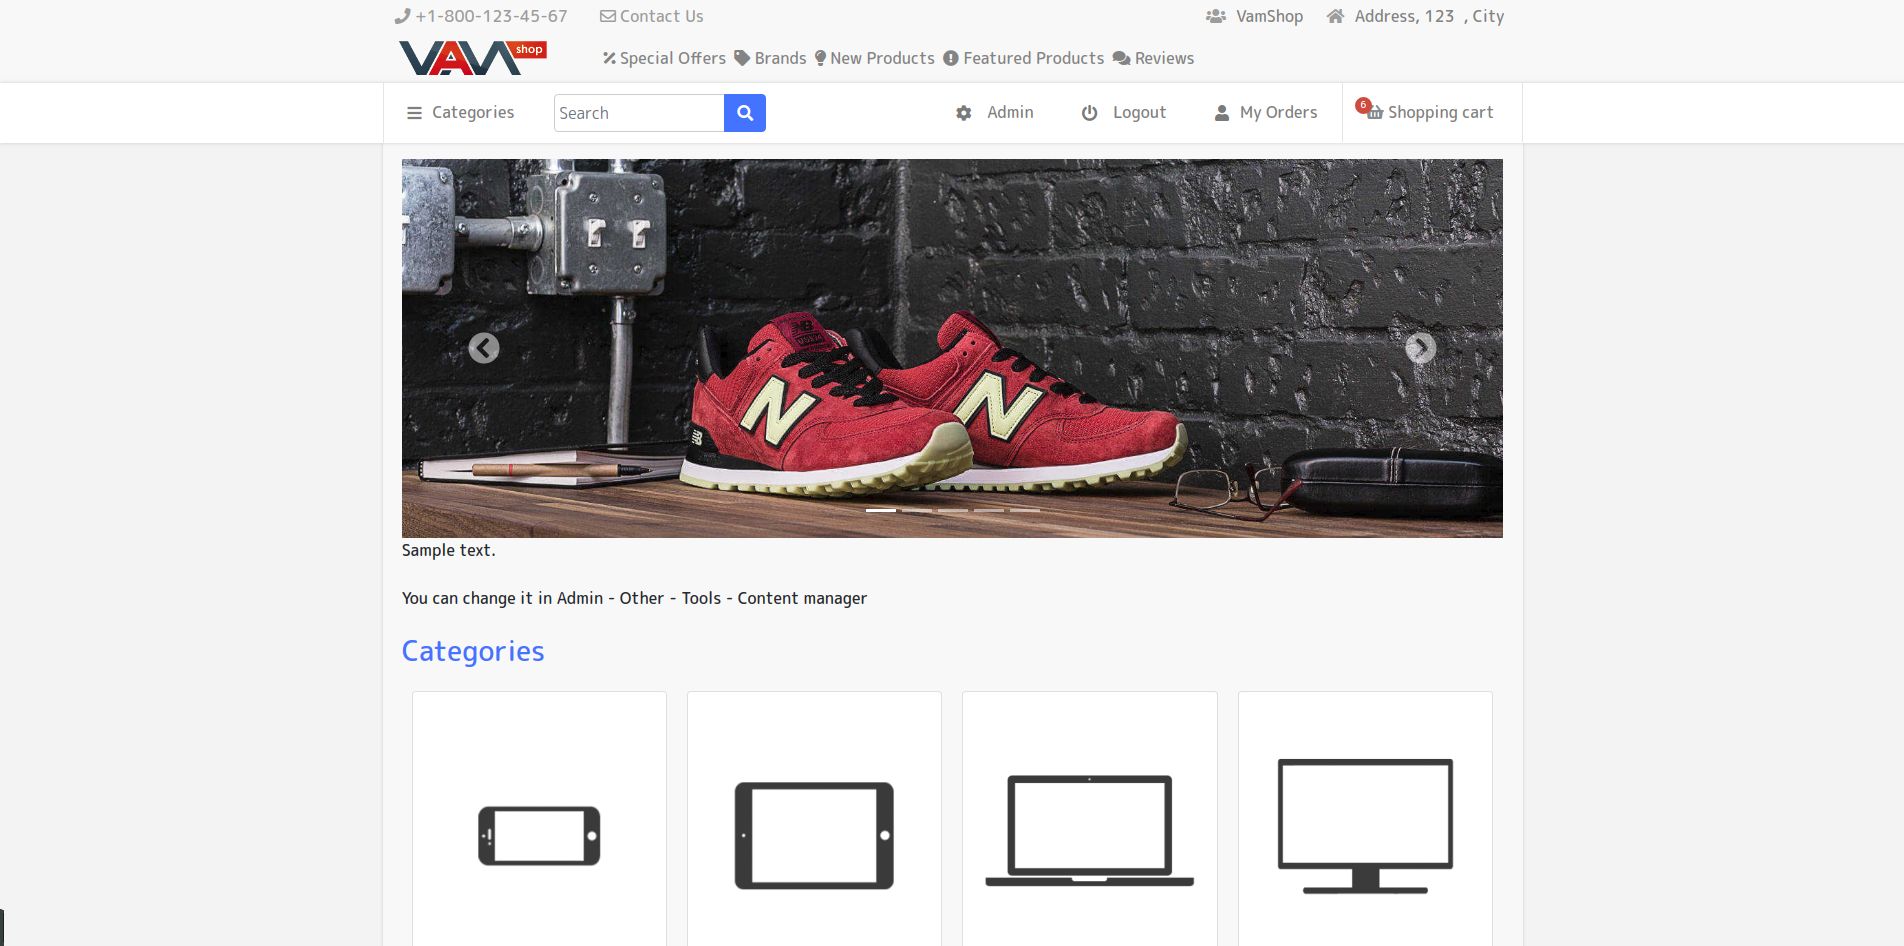The image size is (1904, 946).
Task: Select the desktop monitor category icon
Action: tap(1365, 826)
